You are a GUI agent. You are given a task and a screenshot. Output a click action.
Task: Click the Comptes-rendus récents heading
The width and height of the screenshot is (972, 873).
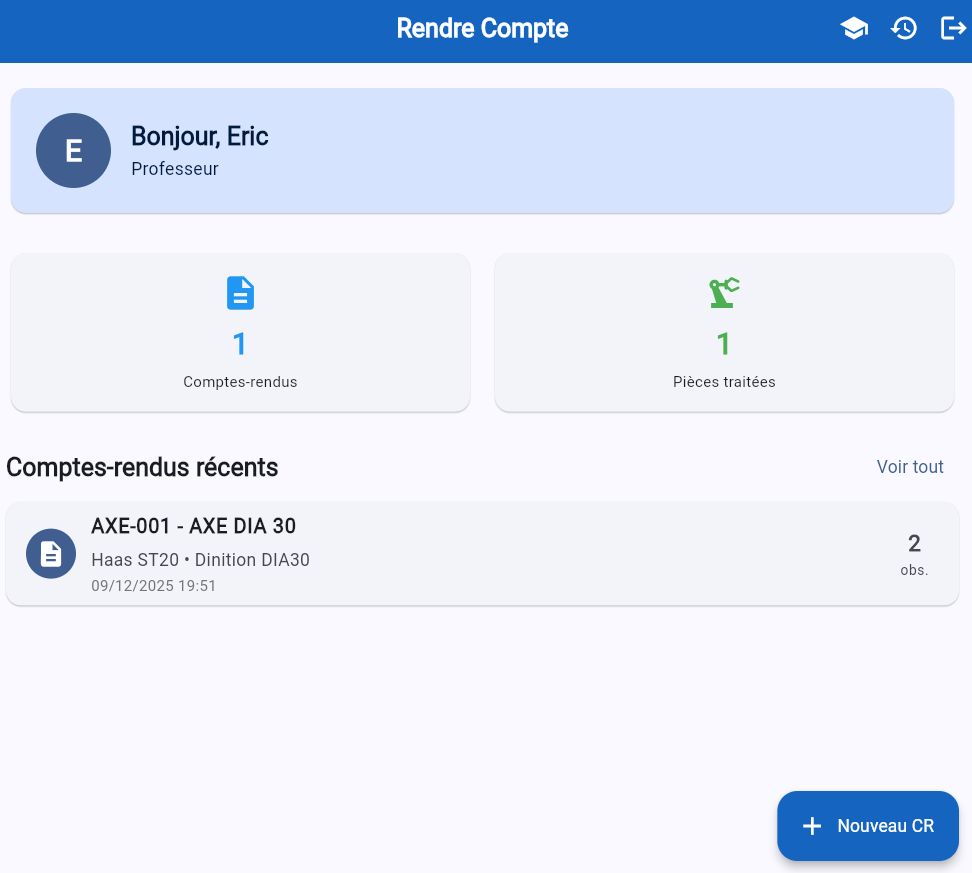(142, 467)
